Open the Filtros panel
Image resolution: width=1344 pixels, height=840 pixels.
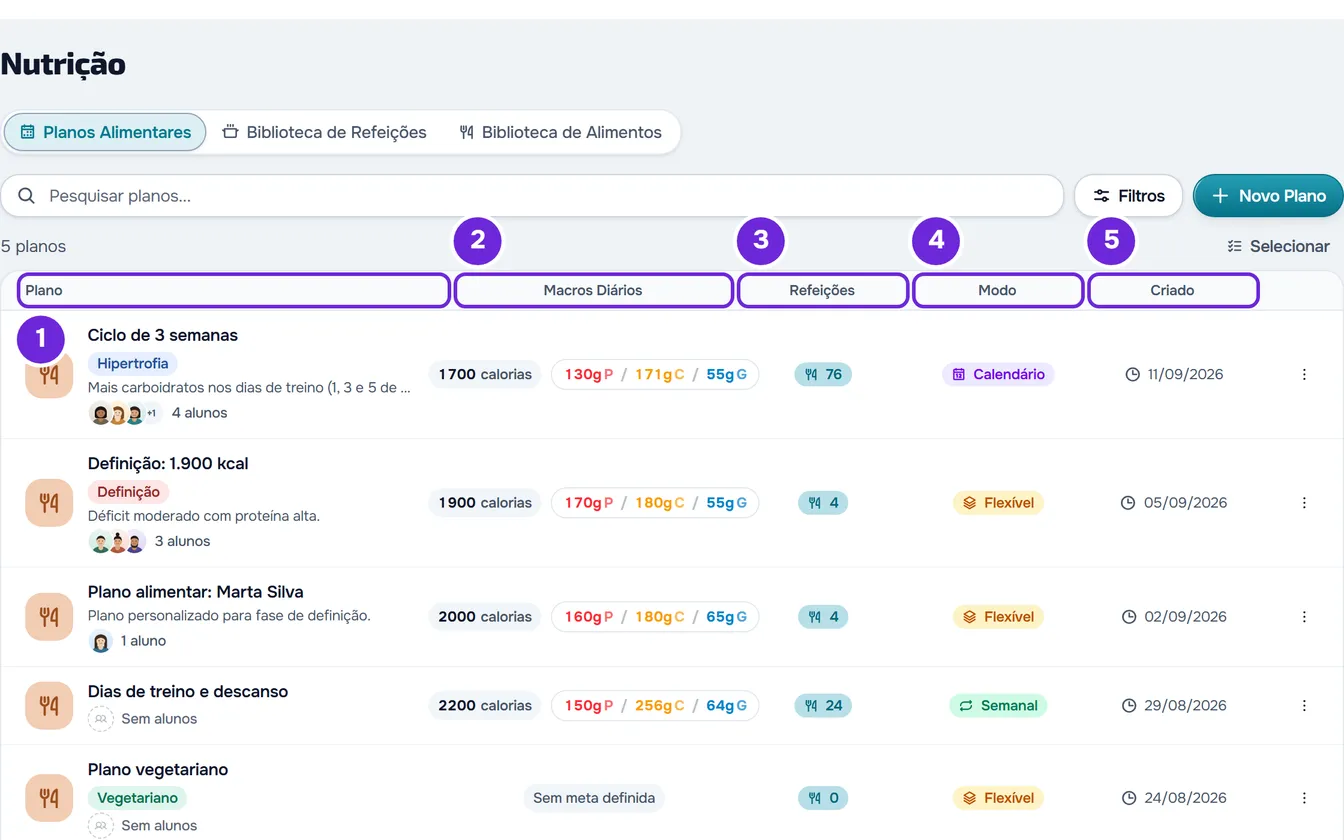[x=1128, y=196]
